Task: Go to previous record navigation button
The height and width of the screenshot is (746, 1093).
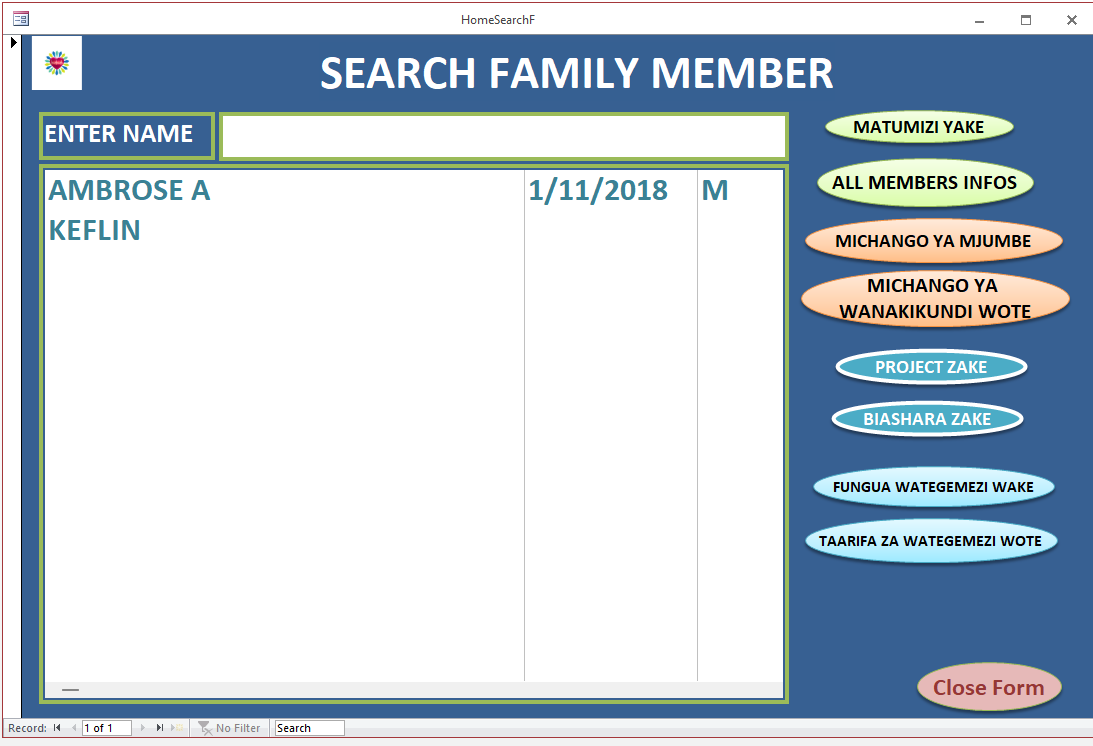Action: coord(73,728)
